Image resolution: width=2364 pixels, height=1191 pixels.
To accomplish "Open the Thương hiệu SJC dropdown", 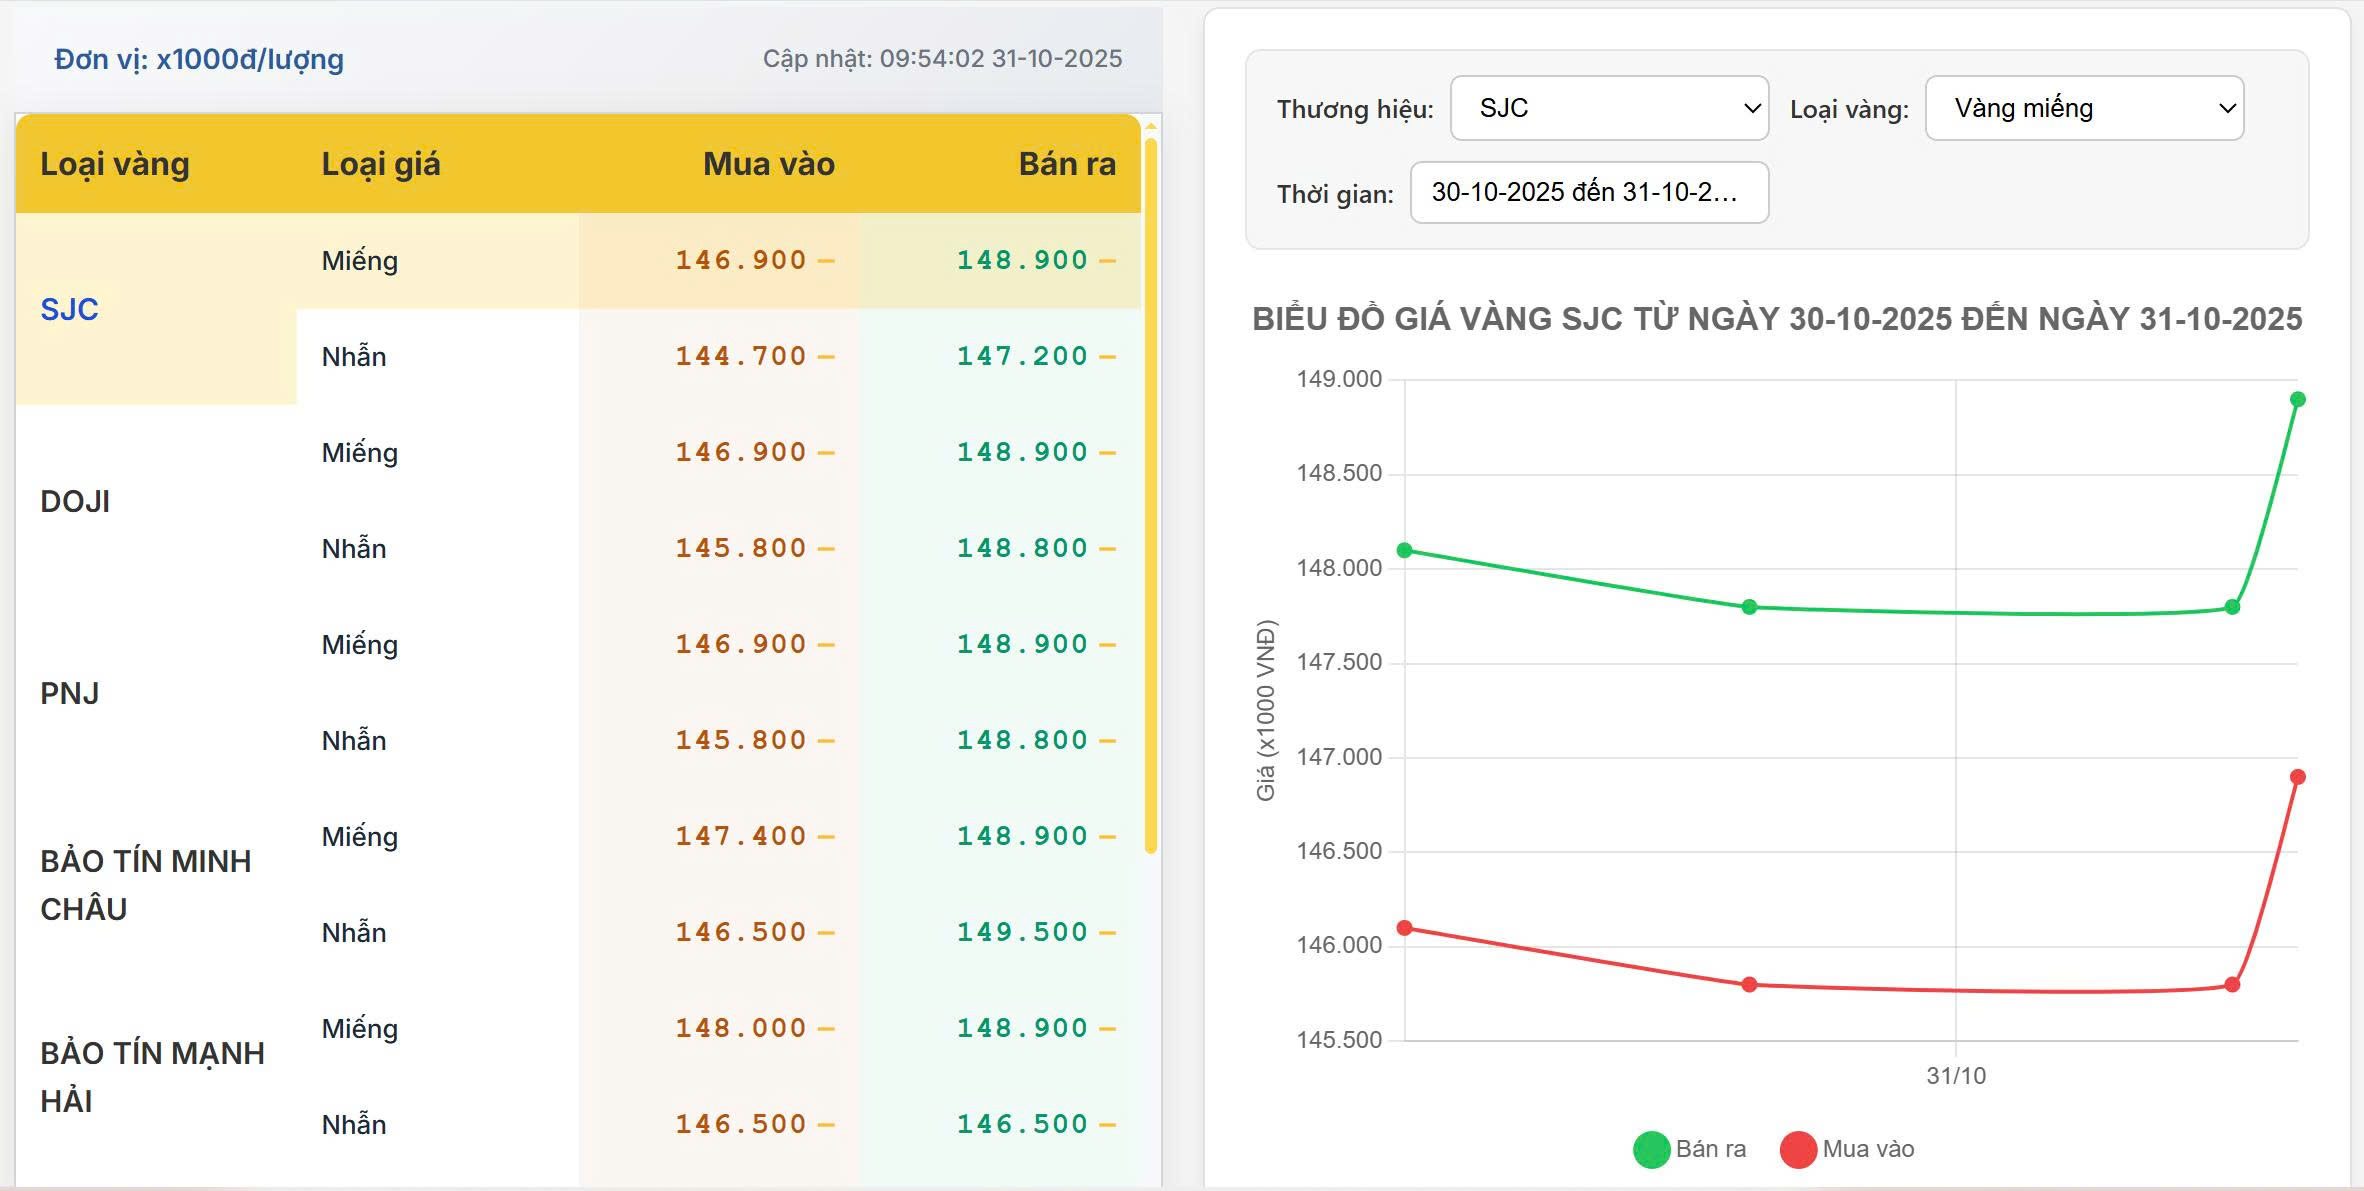I will click(x=1609, y=108).
